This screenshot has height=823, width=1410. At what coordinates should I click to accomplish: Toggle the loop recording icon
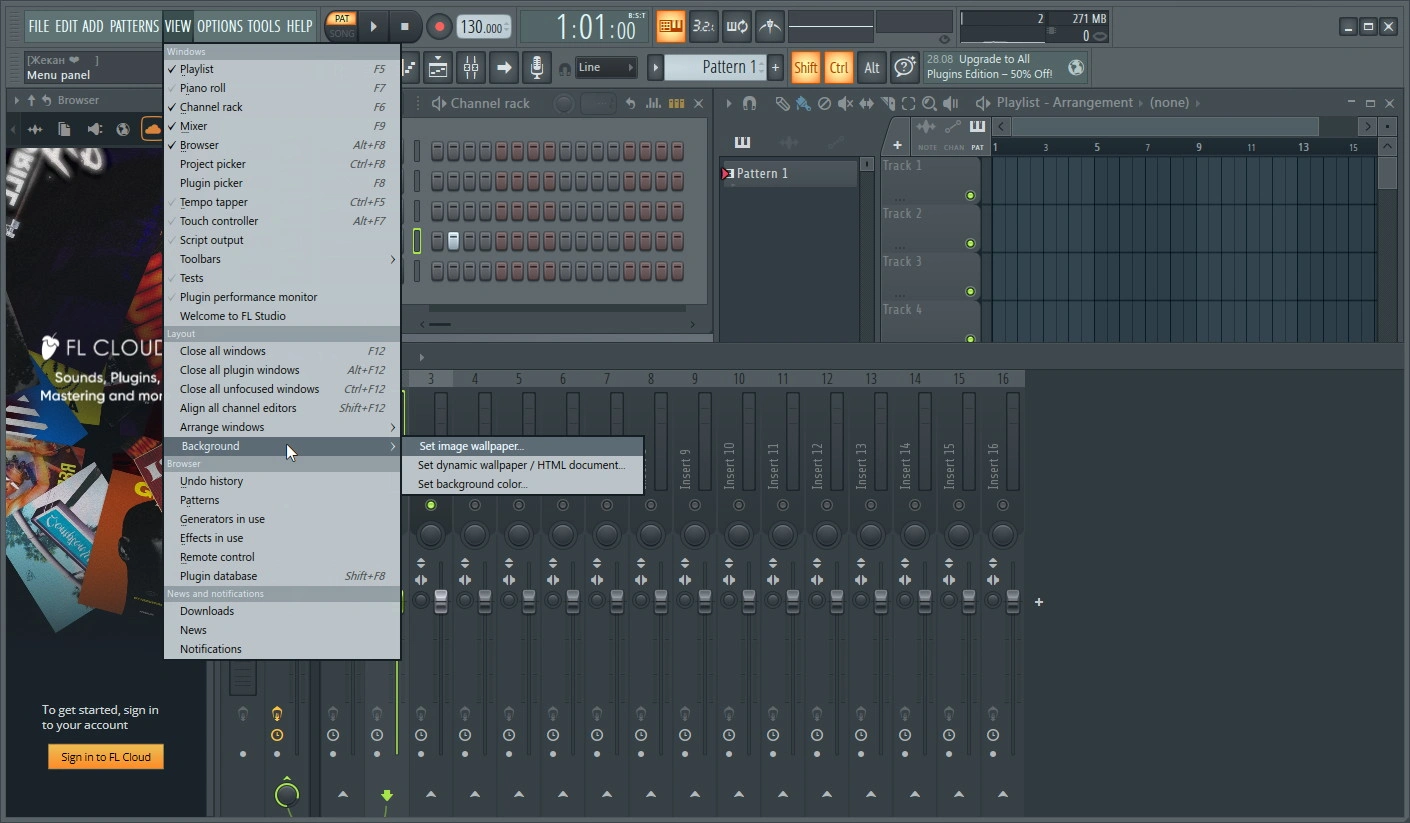click(737, 27)
